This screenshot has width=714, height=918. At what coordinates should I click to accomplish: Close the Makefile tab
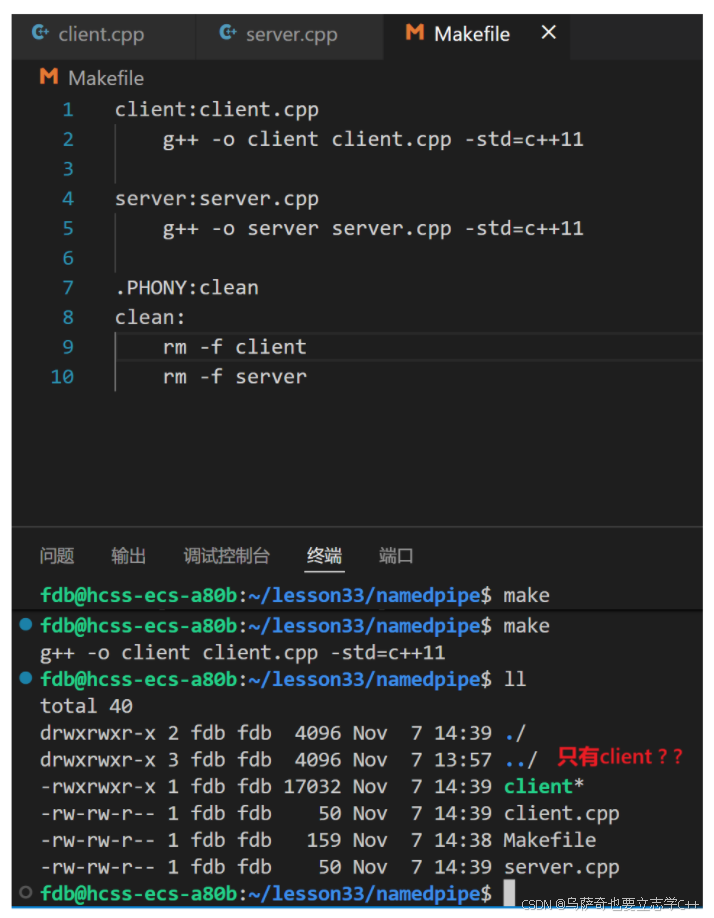click(x=548, y=33)
